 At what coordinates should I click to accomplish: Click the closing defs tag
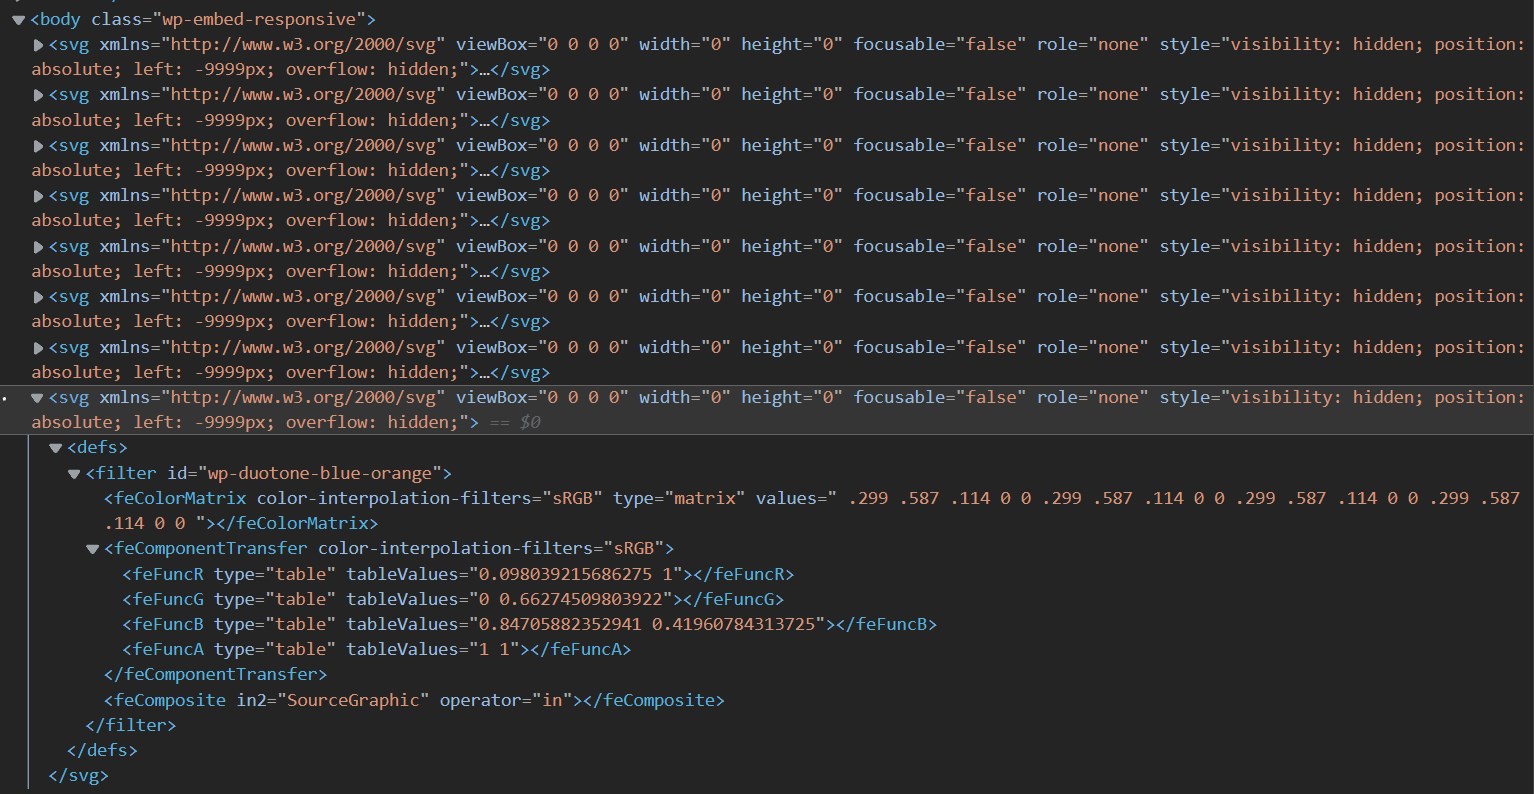point(102,750)
